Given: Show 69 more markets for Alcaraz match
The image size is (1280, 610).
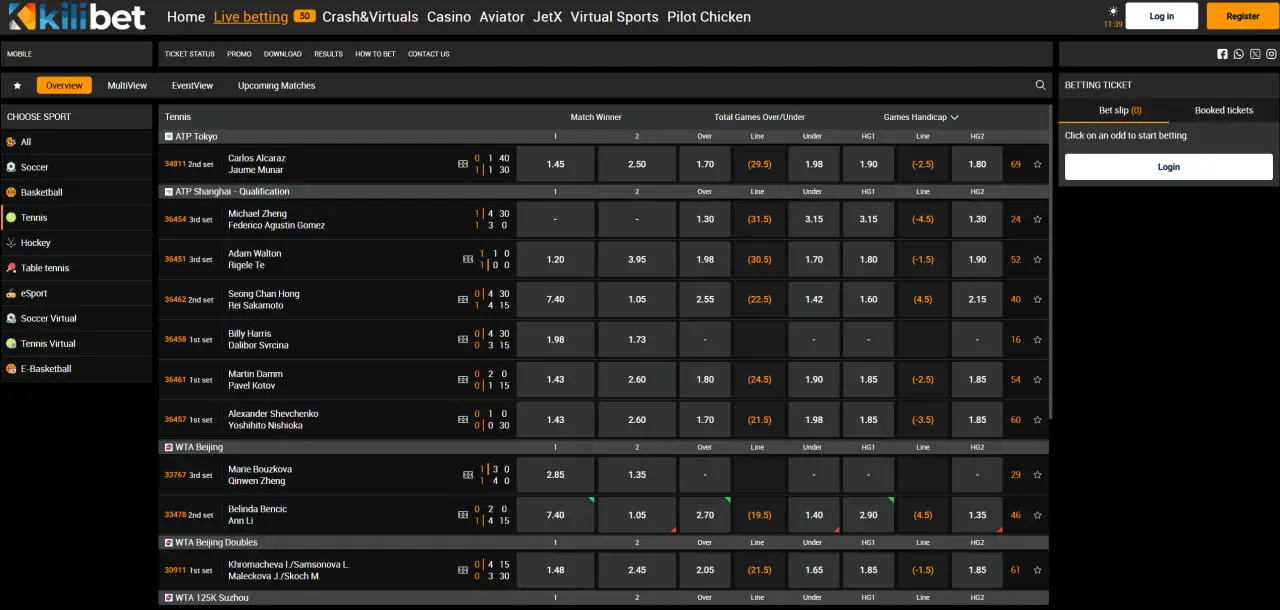Looking at the screenshot, I should tap(1016, 164).
